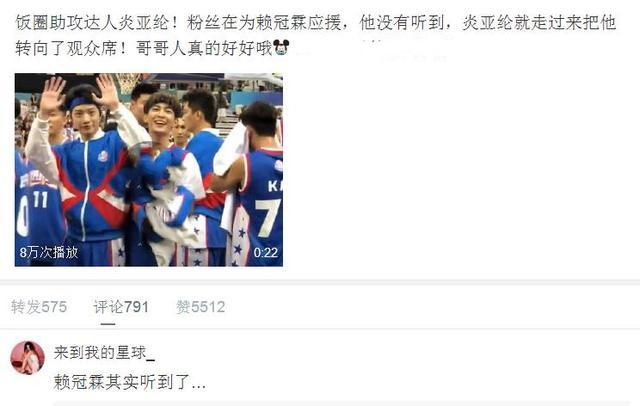Click the name 赖冠霖 in the post text
Screen dimensions: 640x406
(x=281, y=22)
